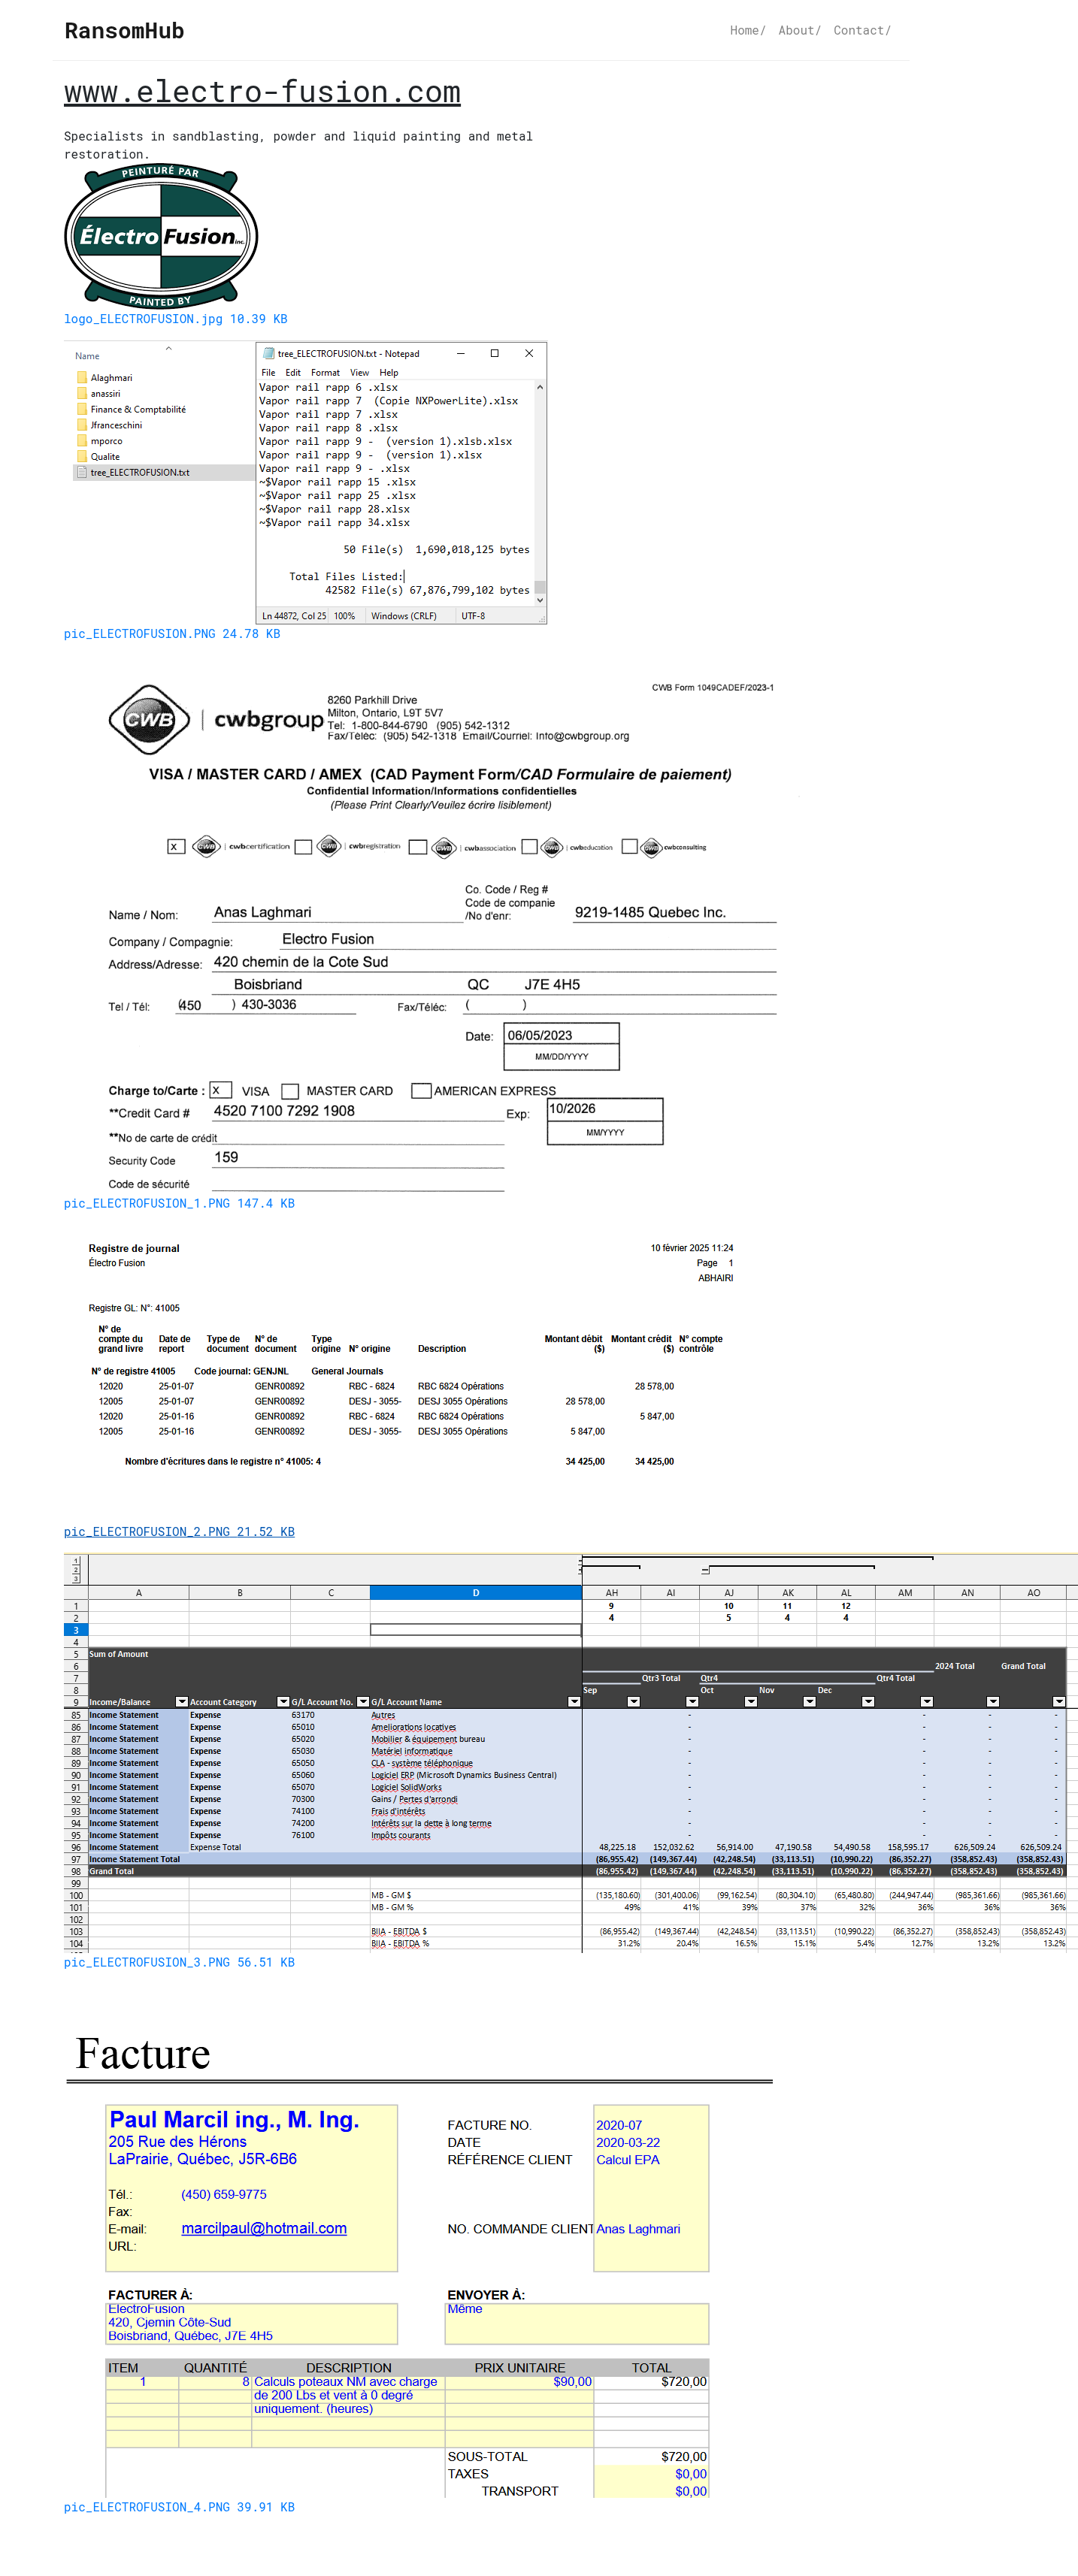The height and width of the screenshot is (2576, 1078).
Task: Select column D header in spreadsheet
Action: click(475, 1592)
